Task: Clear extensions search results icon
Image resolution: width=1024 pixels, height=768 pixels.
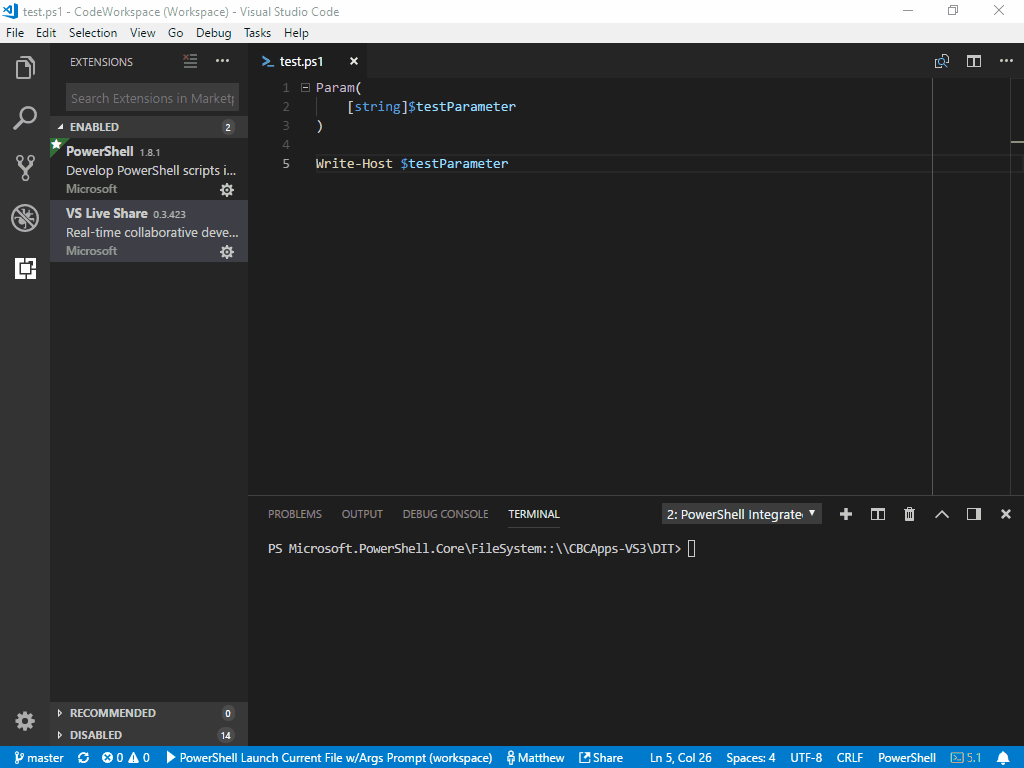Action: [190, 61]
